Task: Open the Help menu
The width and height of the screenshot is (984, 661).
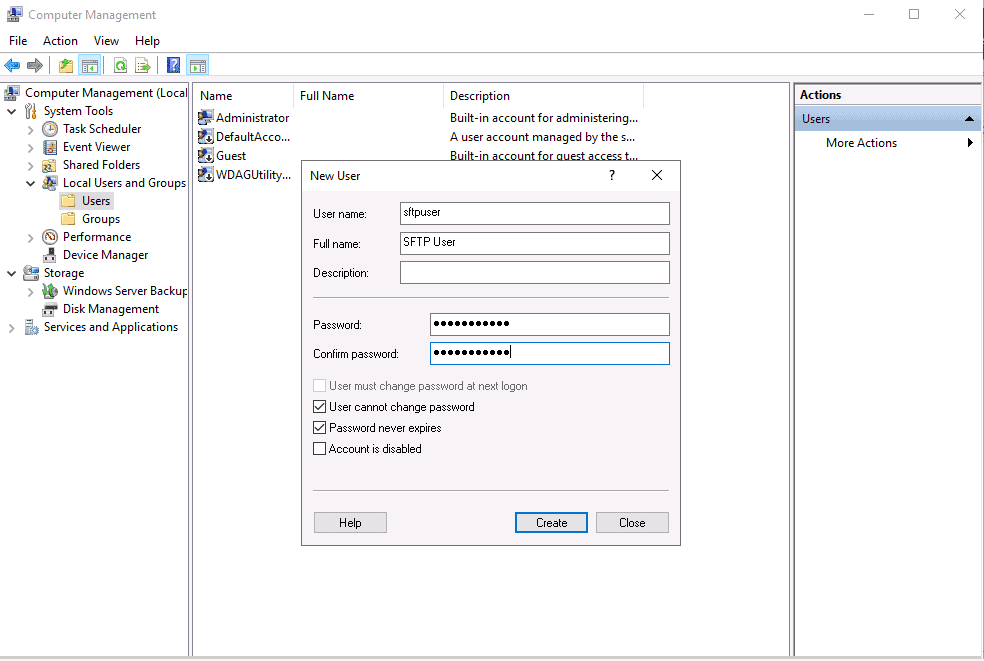Action: (147, 41)
